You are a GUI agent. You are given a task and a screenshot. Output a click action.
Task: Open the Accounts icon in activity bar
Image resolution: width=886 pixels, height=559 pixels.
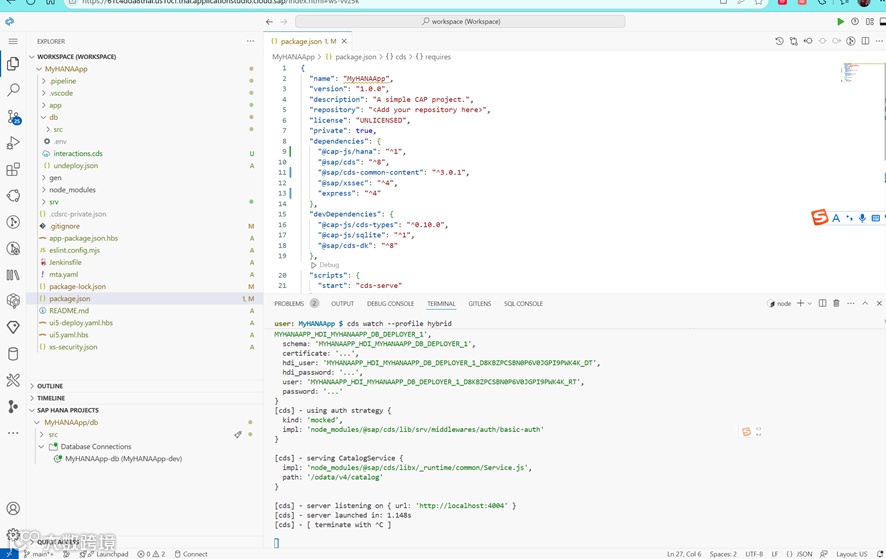pyautogui.click(x=13, y=509)
